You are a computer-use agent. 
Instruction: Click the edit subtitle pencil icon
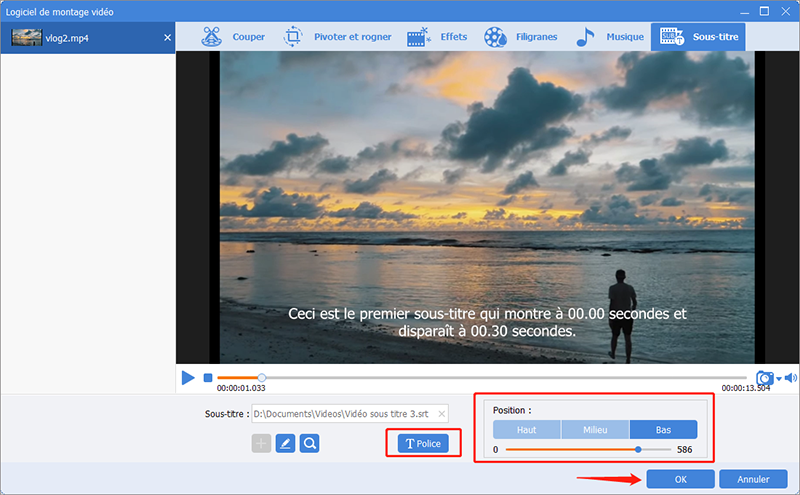pyautogui.click(x=285, y=443)
